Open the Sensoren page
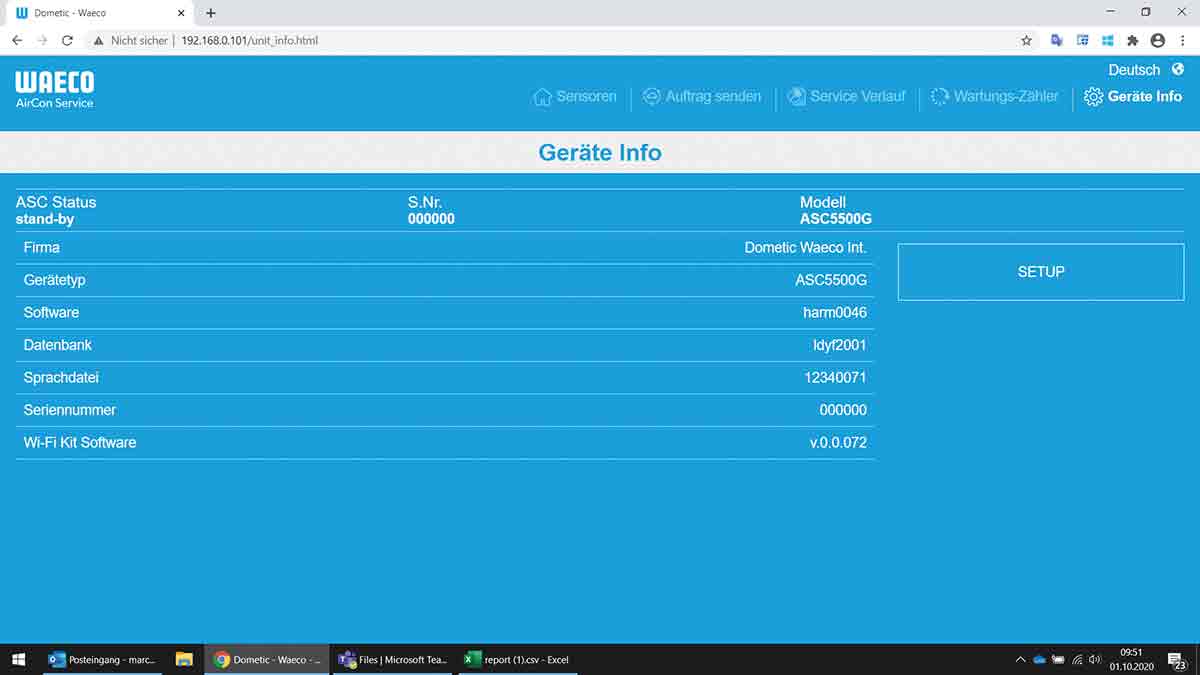The image size is (1200, 675). pos(575,97)
